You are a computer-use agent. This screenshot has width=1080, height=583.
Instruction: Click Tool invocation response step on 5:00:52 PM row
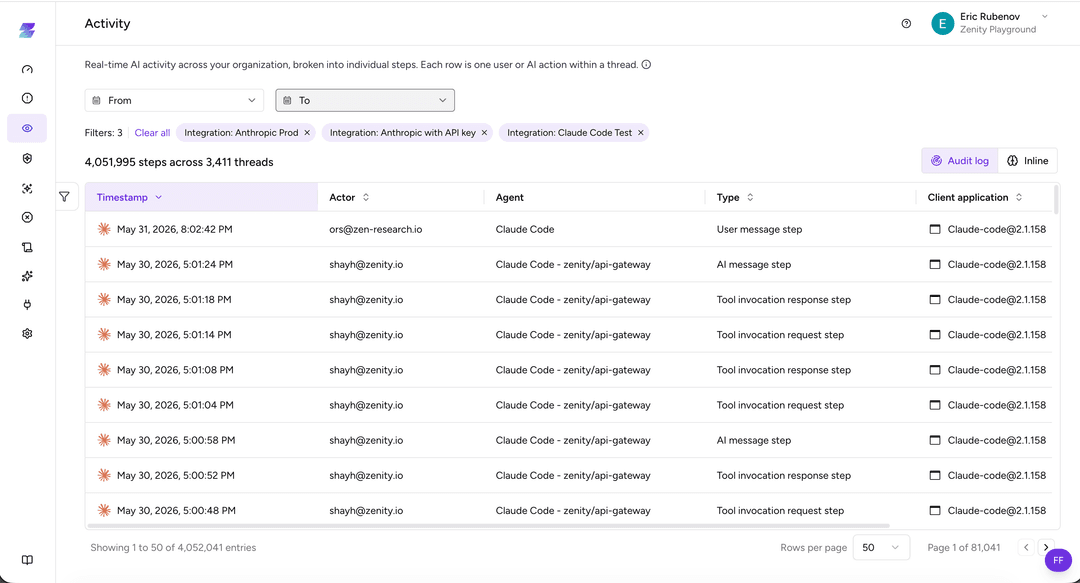click(x=783, y=475)
